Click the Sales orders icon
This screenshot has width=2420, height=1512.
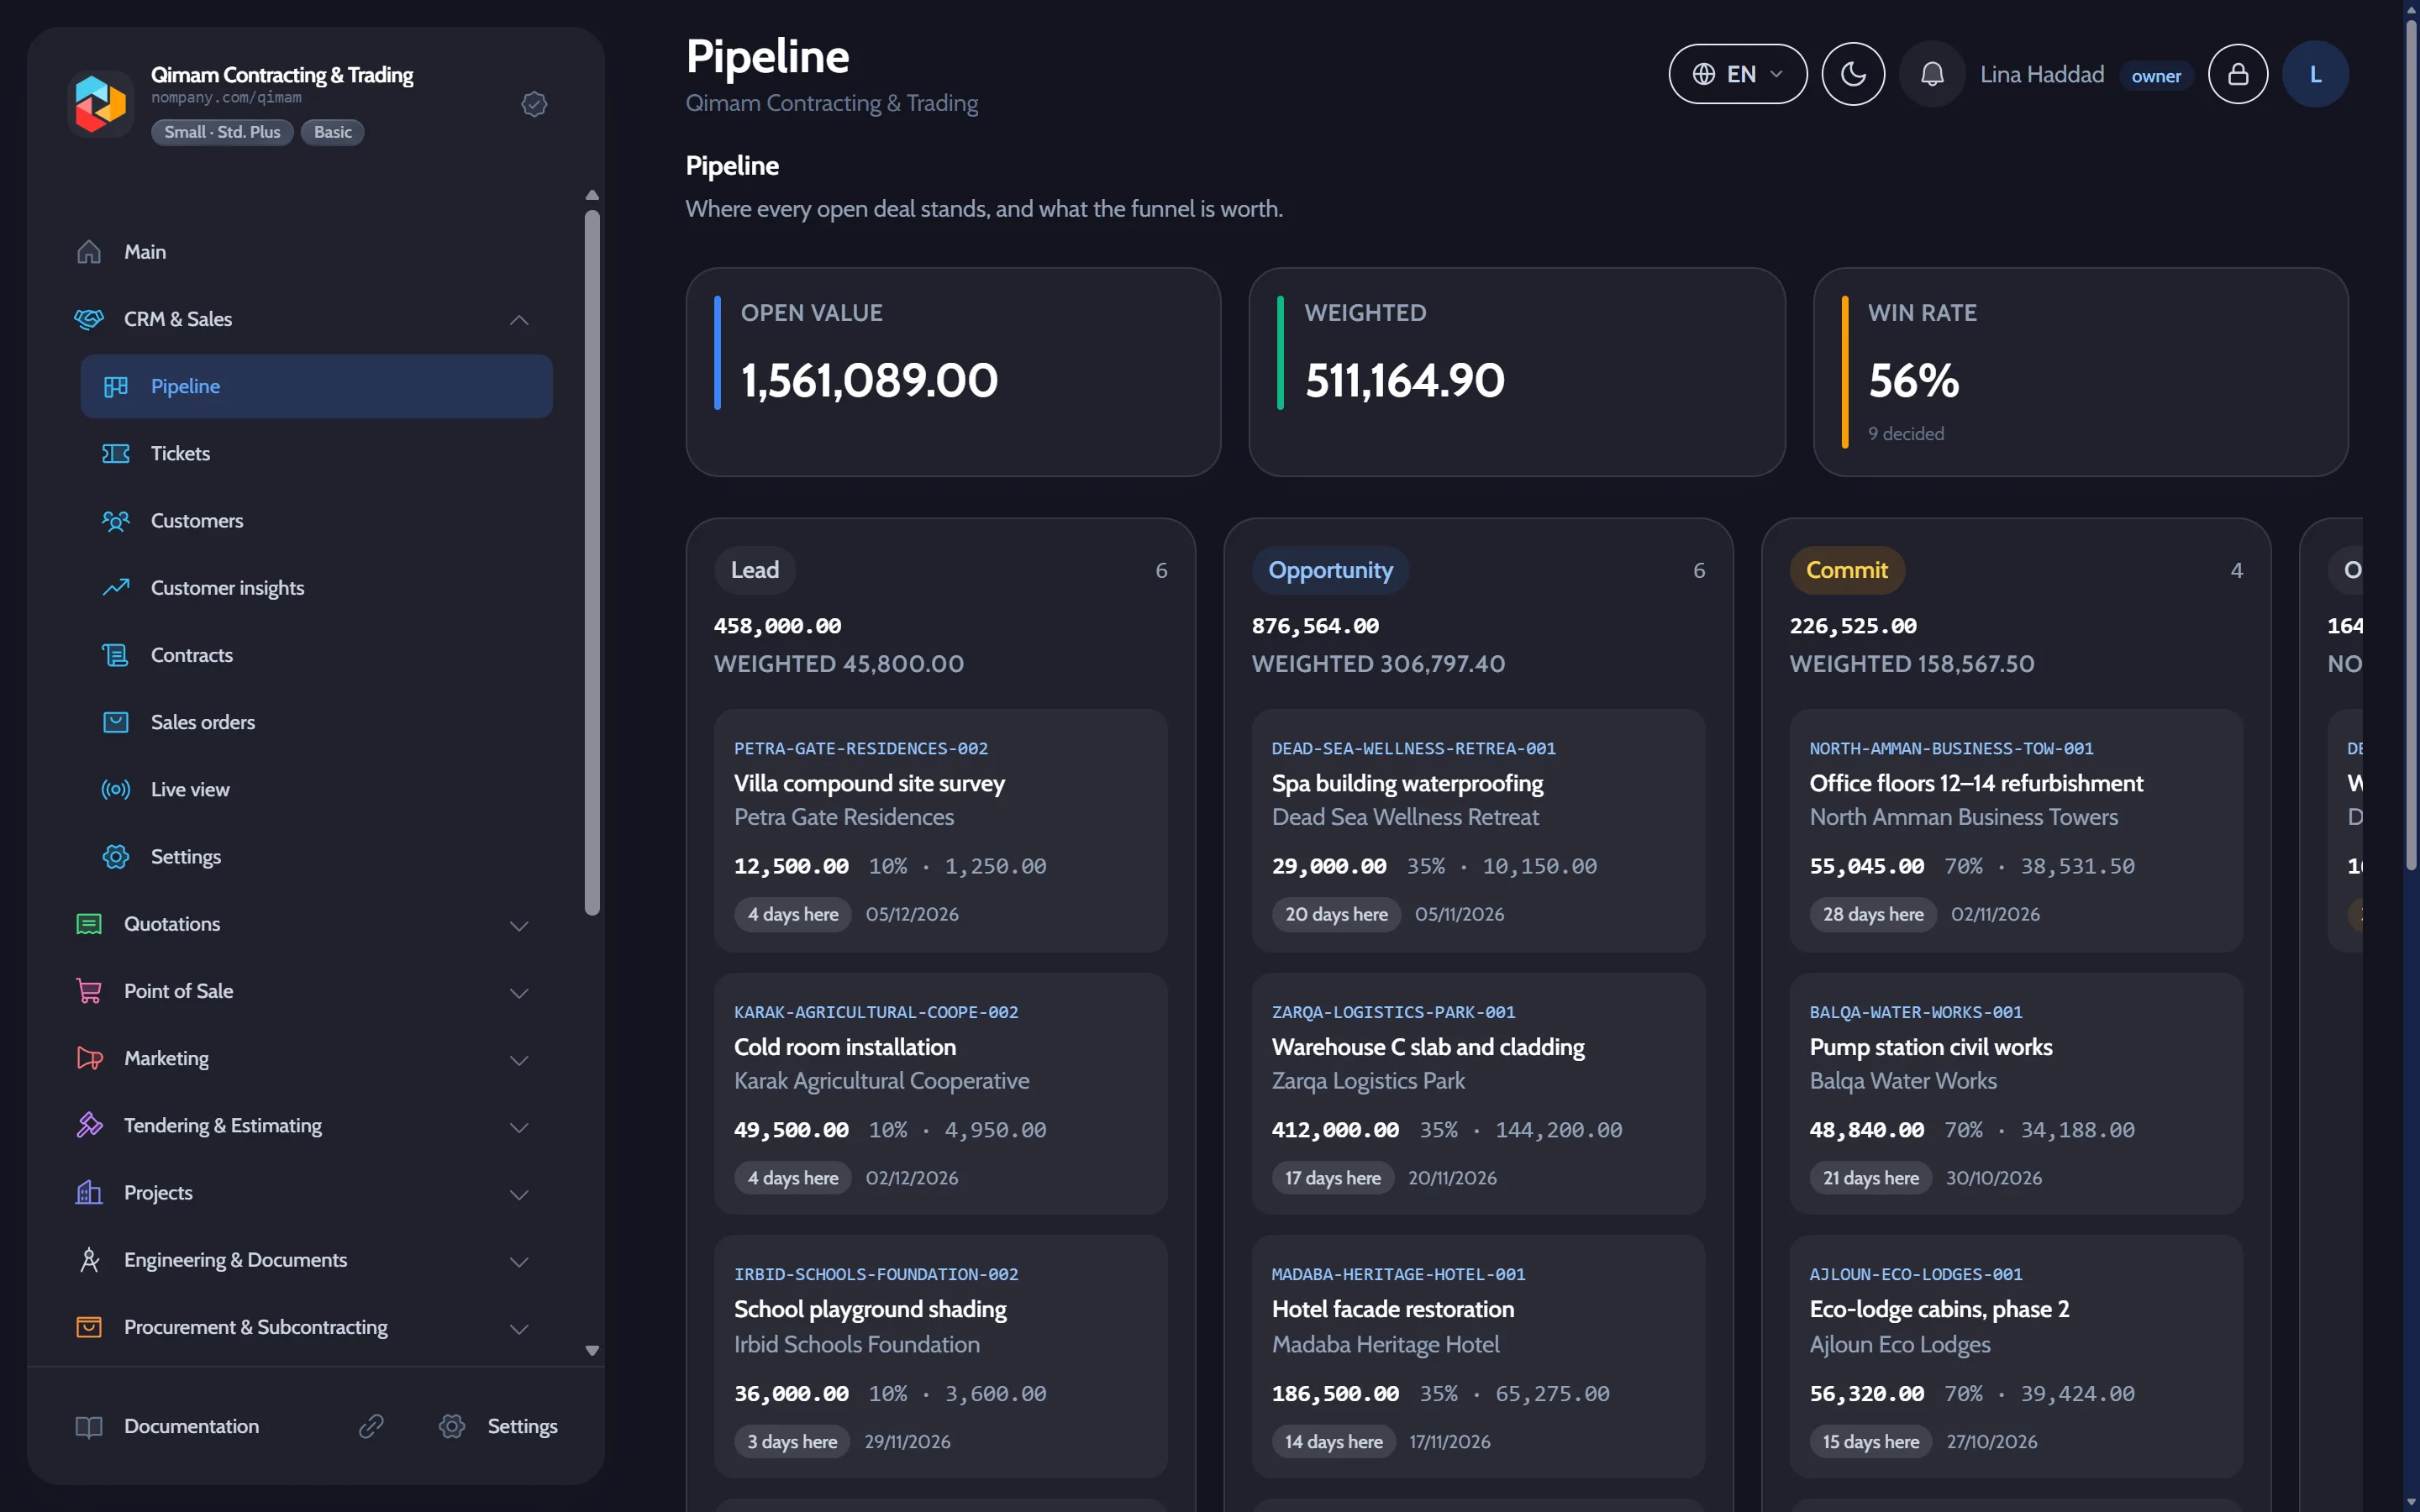click(x=116, y=722)
